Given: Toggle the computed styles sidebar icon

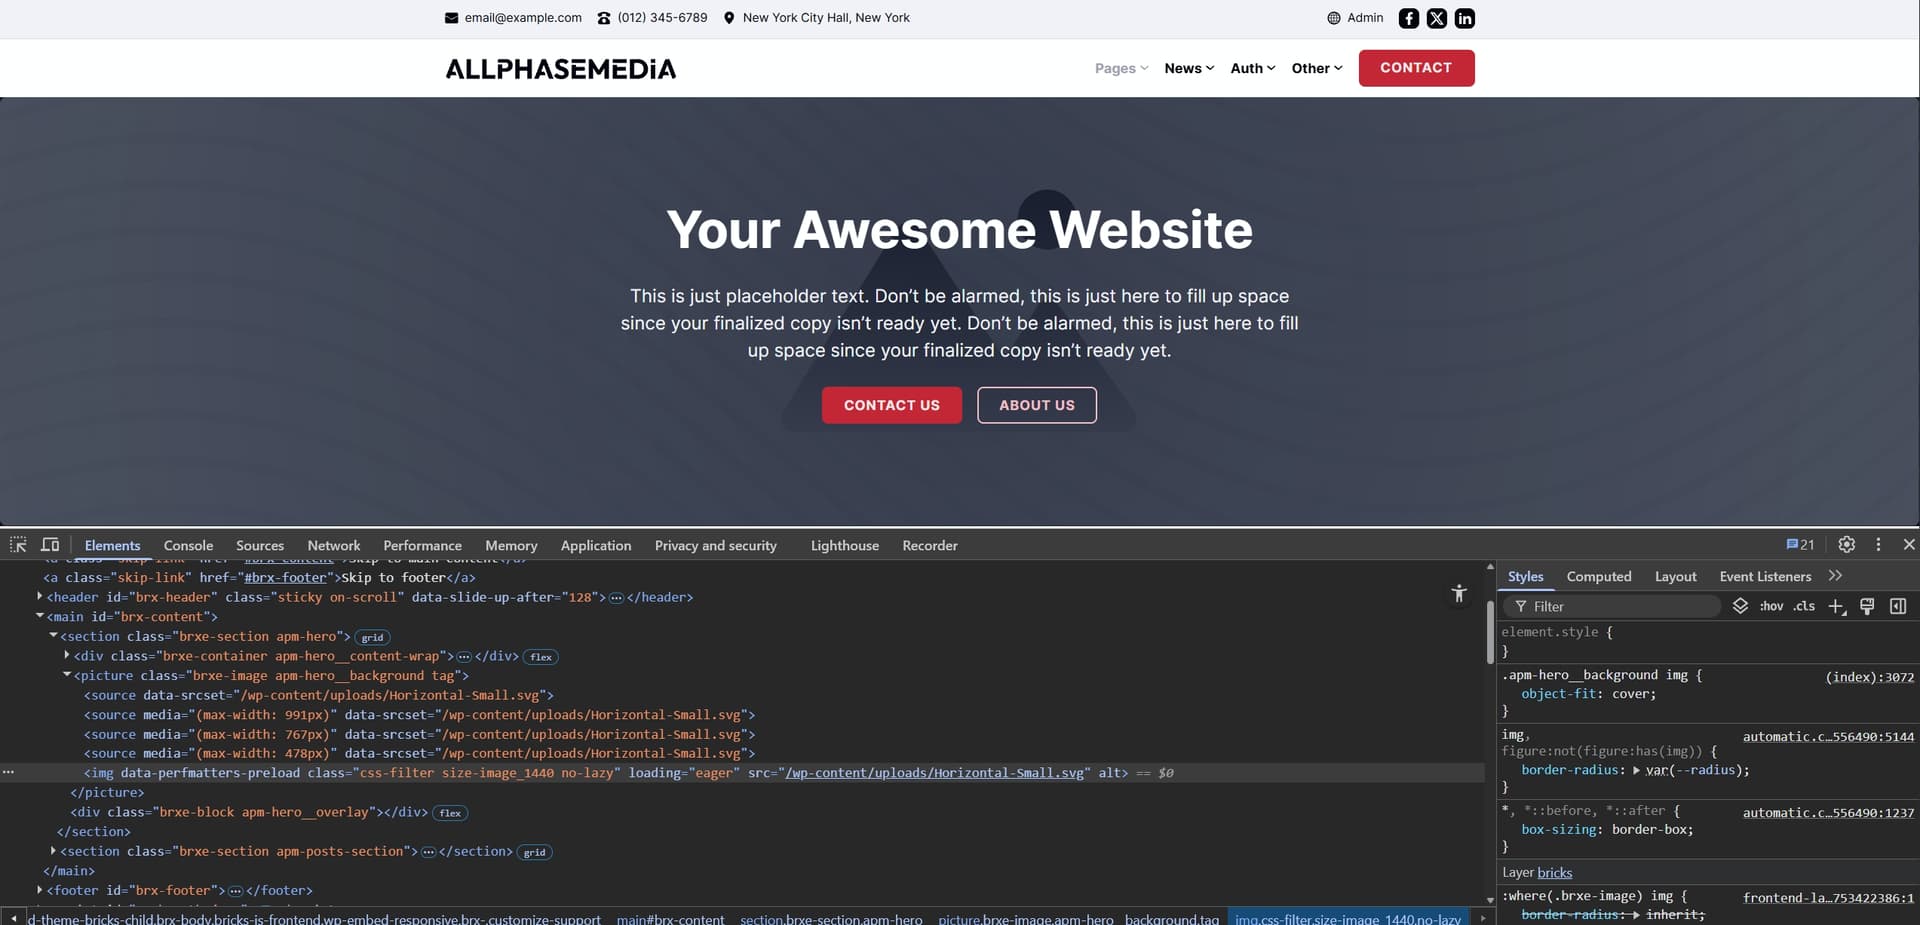Looking at the screenshot, I should 1898,607.
